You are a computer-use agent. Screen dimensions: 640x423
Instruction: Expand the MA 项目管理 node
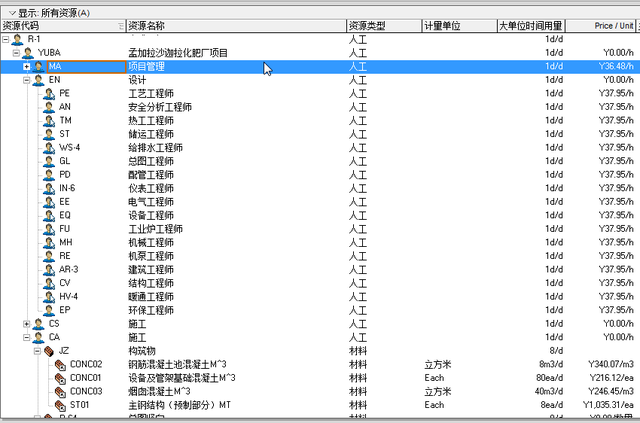(27, 66)
